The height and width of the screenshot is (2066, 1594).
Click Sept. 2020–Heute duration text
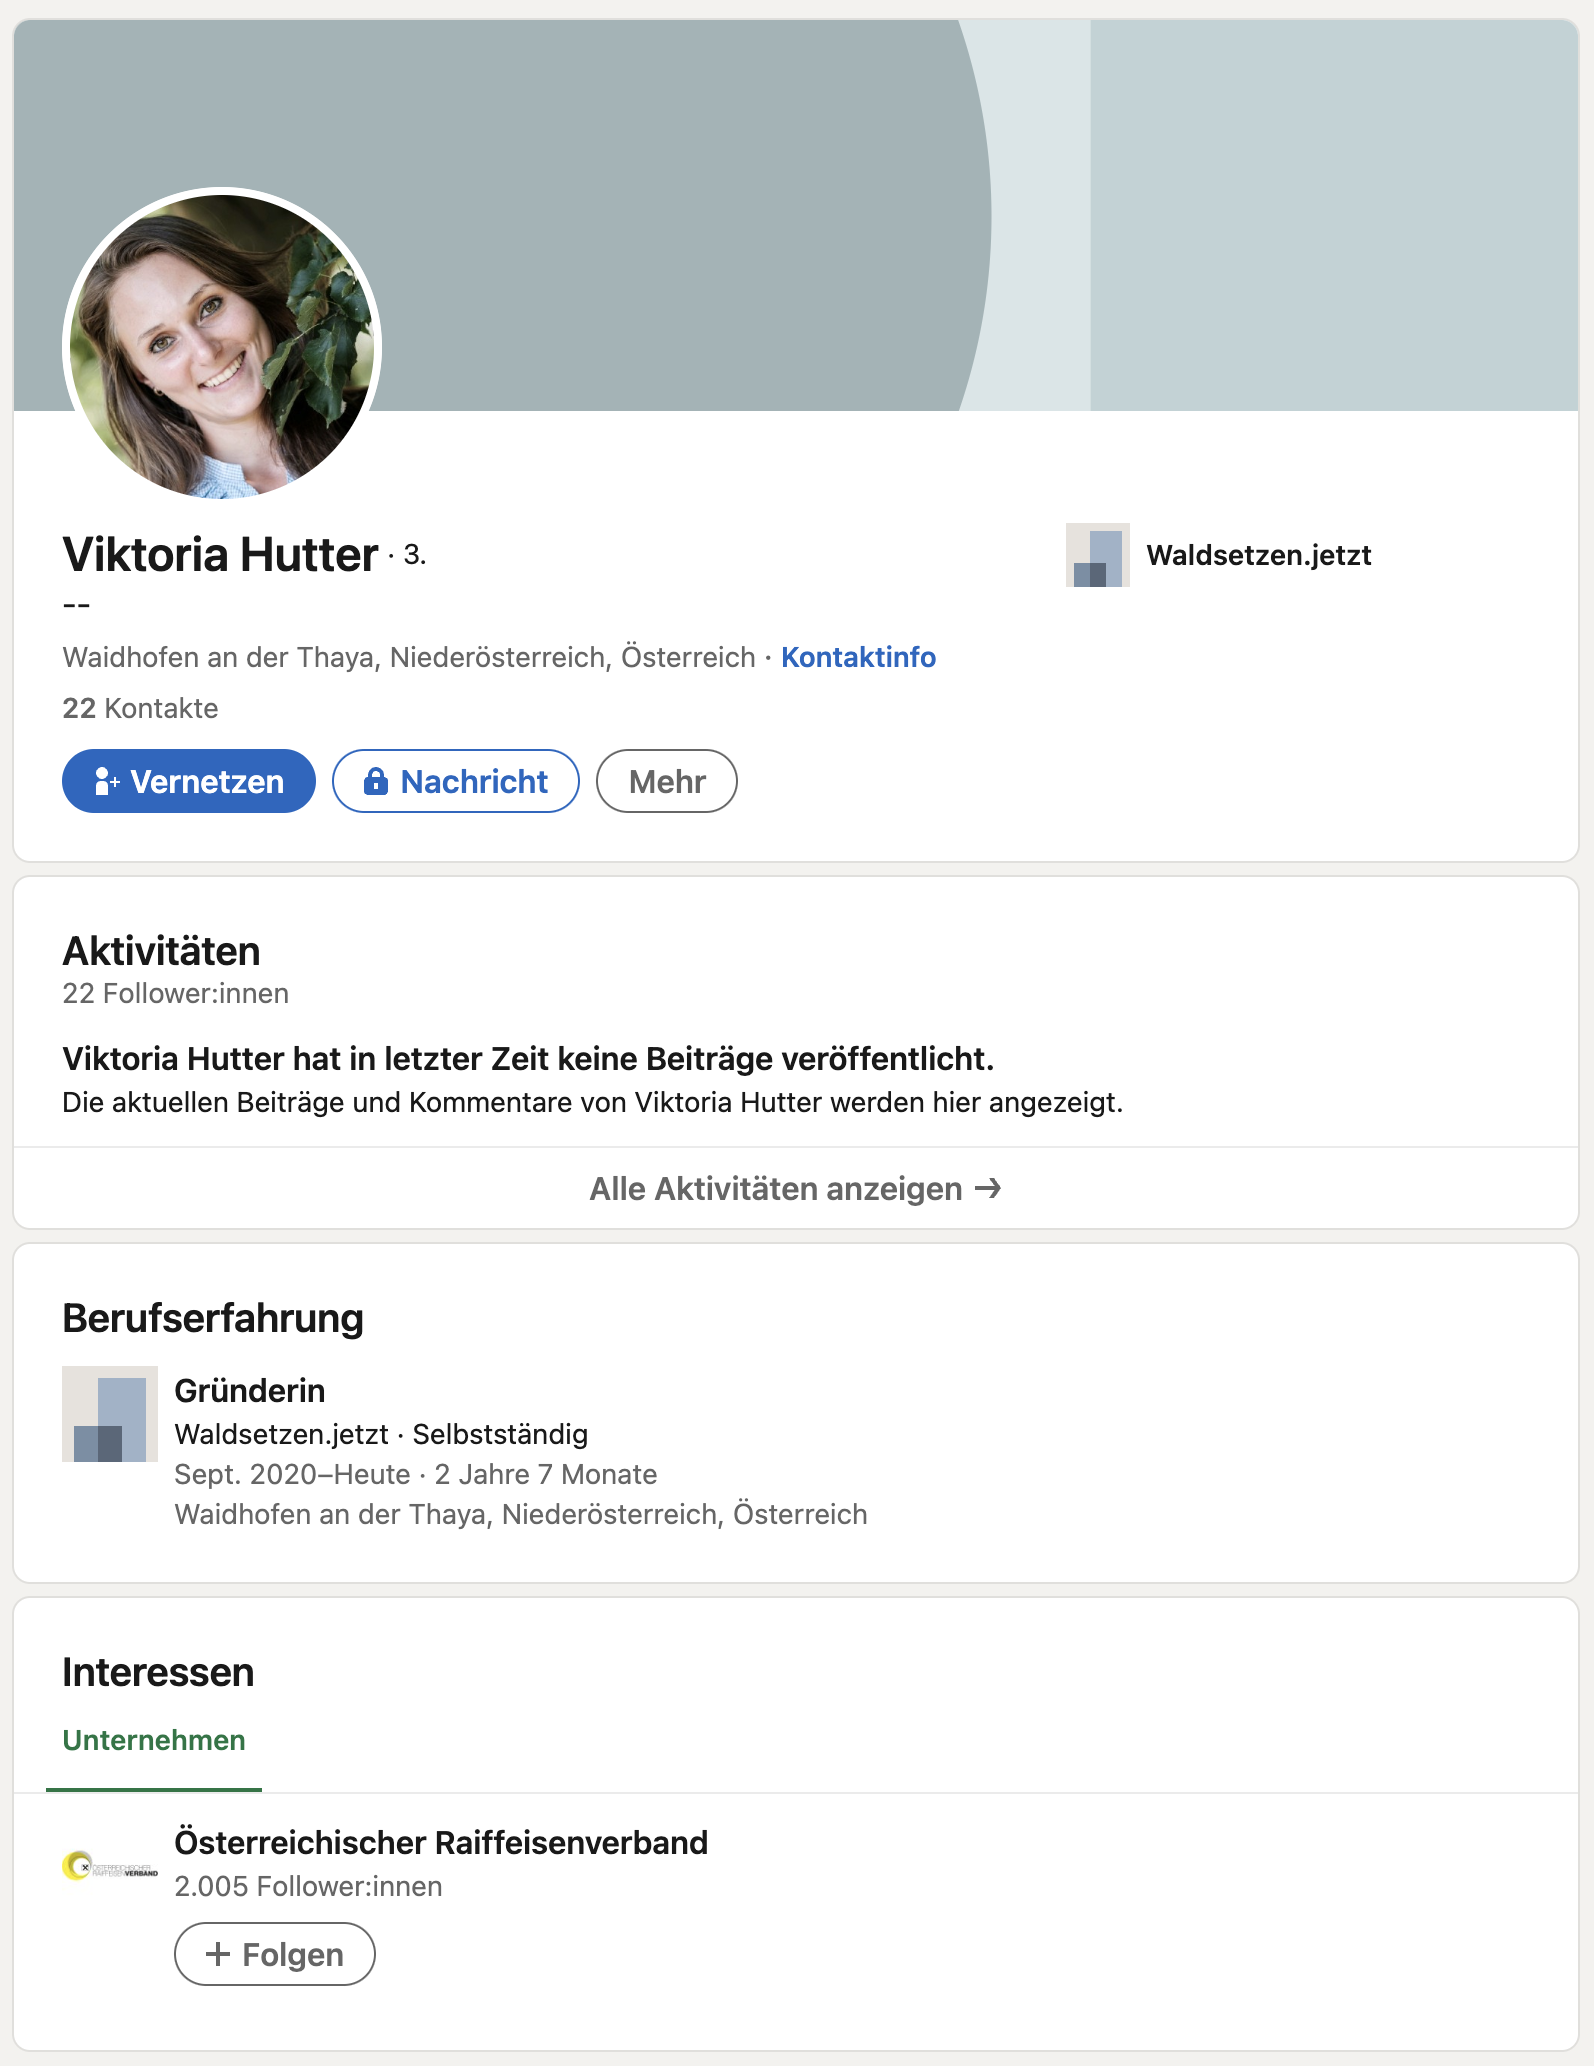coord(416,1474)
